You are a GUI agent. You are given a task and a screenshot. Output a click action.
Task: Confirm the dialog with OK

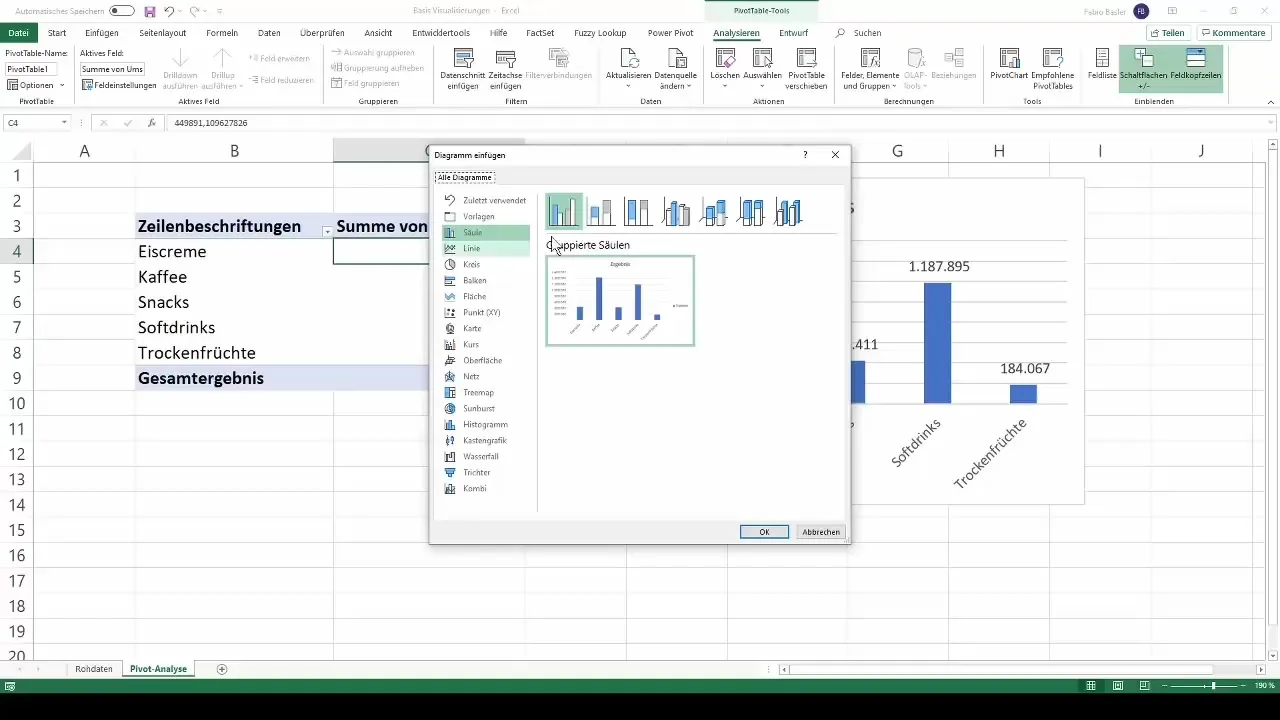(764, 532)
